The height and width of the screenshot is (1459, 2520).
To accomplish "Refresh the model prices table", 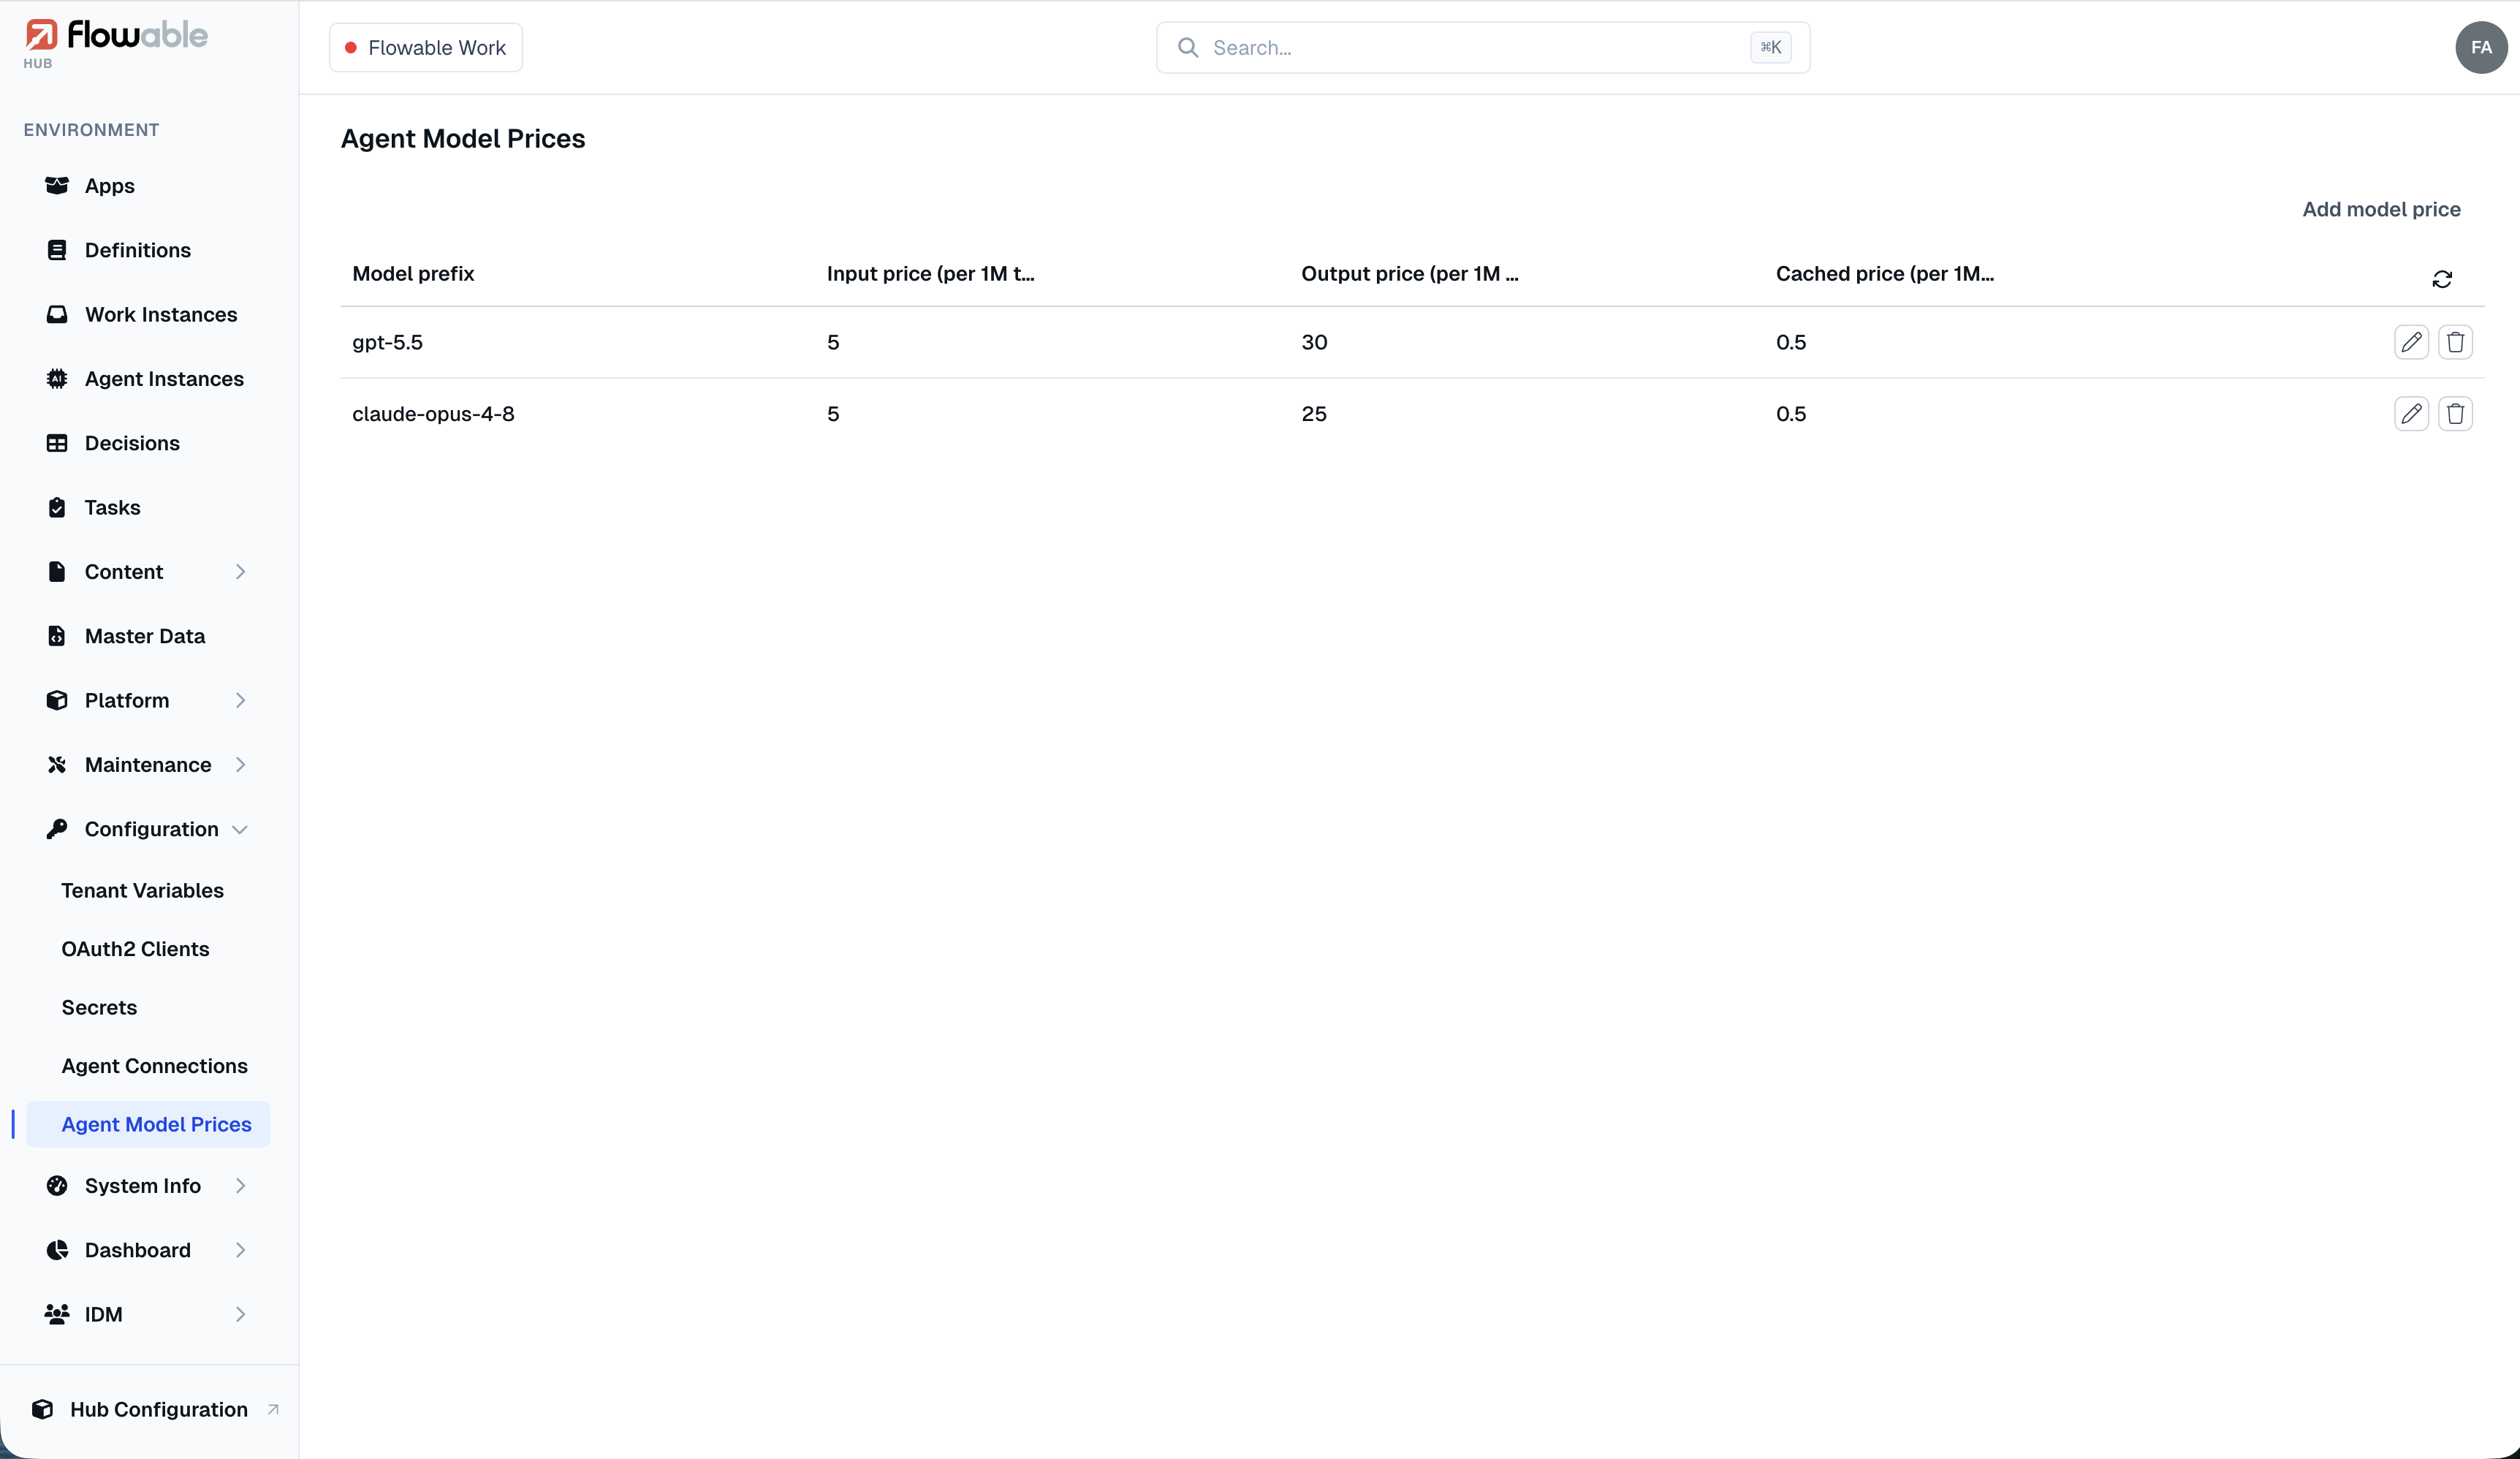I will tap(2442, 279).
